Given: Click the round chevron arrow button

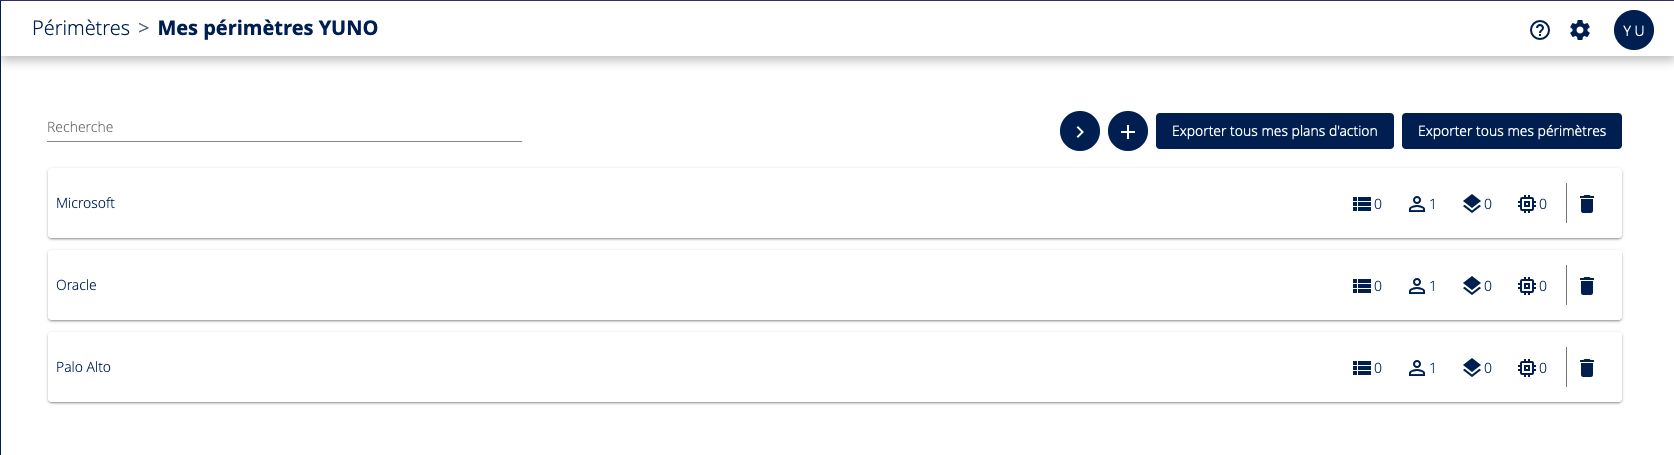Looking at the screenshot, I should tap(1080, 131).
